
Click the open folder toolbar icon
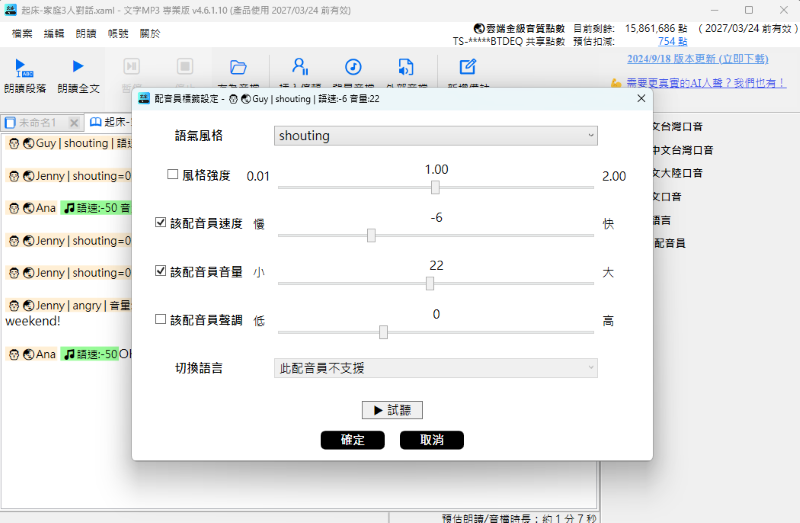coord(238,67)
